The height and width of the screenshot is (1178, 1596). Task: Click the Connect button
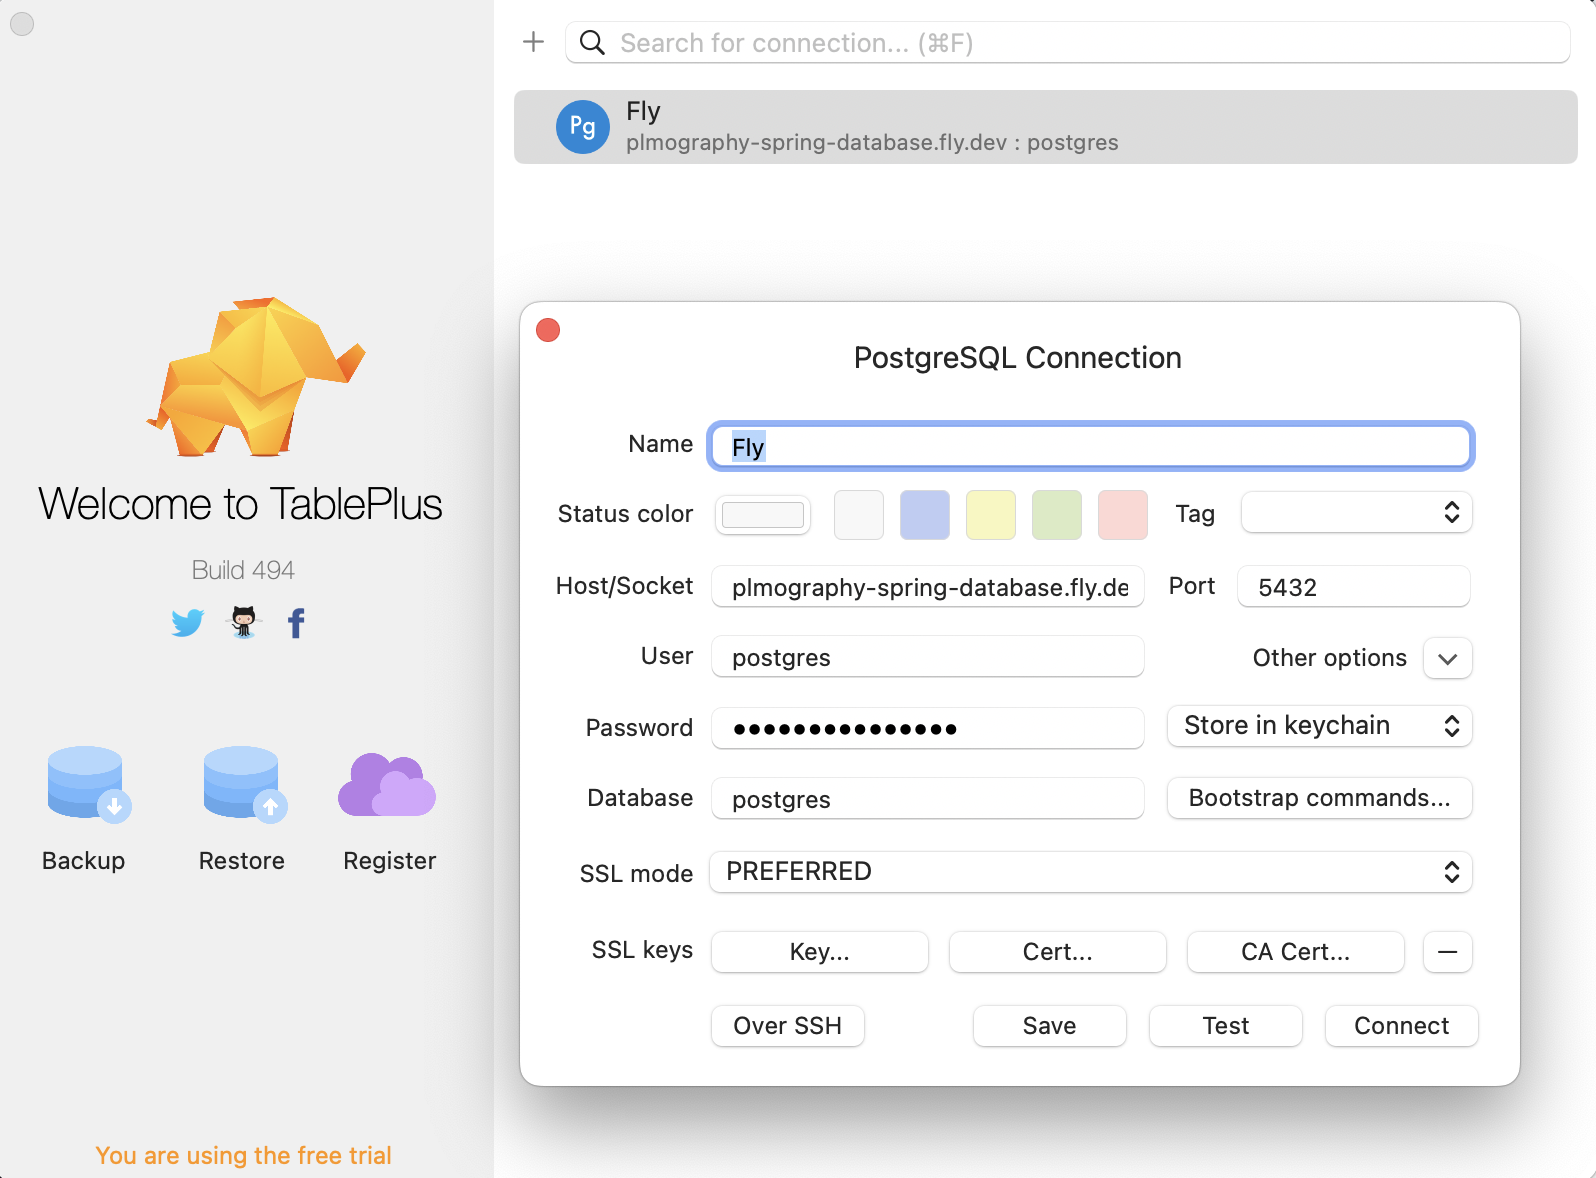(1402, 1026)
